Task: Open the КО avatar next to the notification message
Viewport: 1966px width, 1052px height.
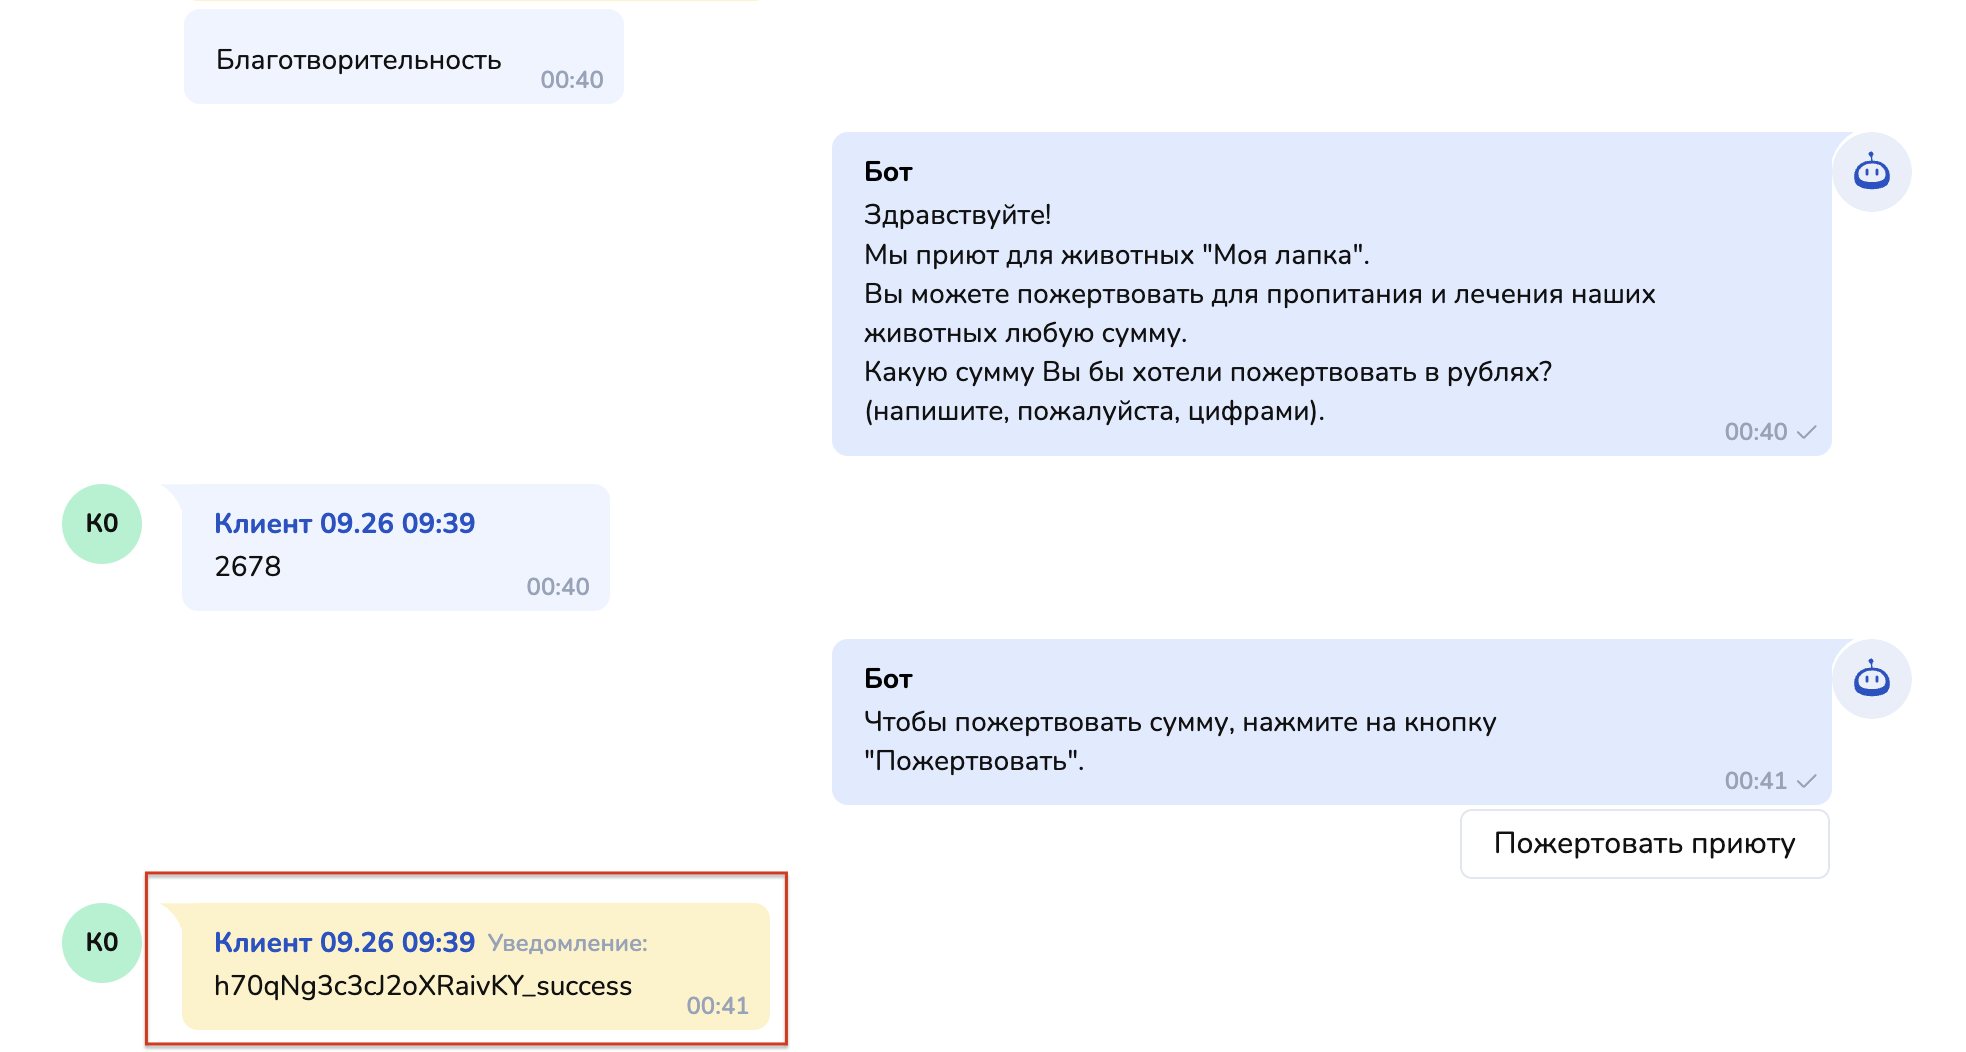Action: point(102,943)
